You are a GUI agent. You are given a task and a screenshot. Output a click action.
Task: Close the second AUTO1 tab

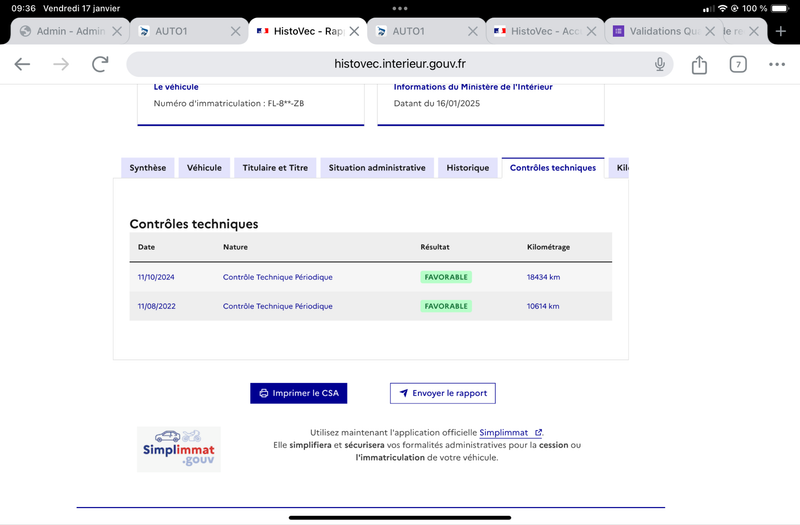[472, 31]
